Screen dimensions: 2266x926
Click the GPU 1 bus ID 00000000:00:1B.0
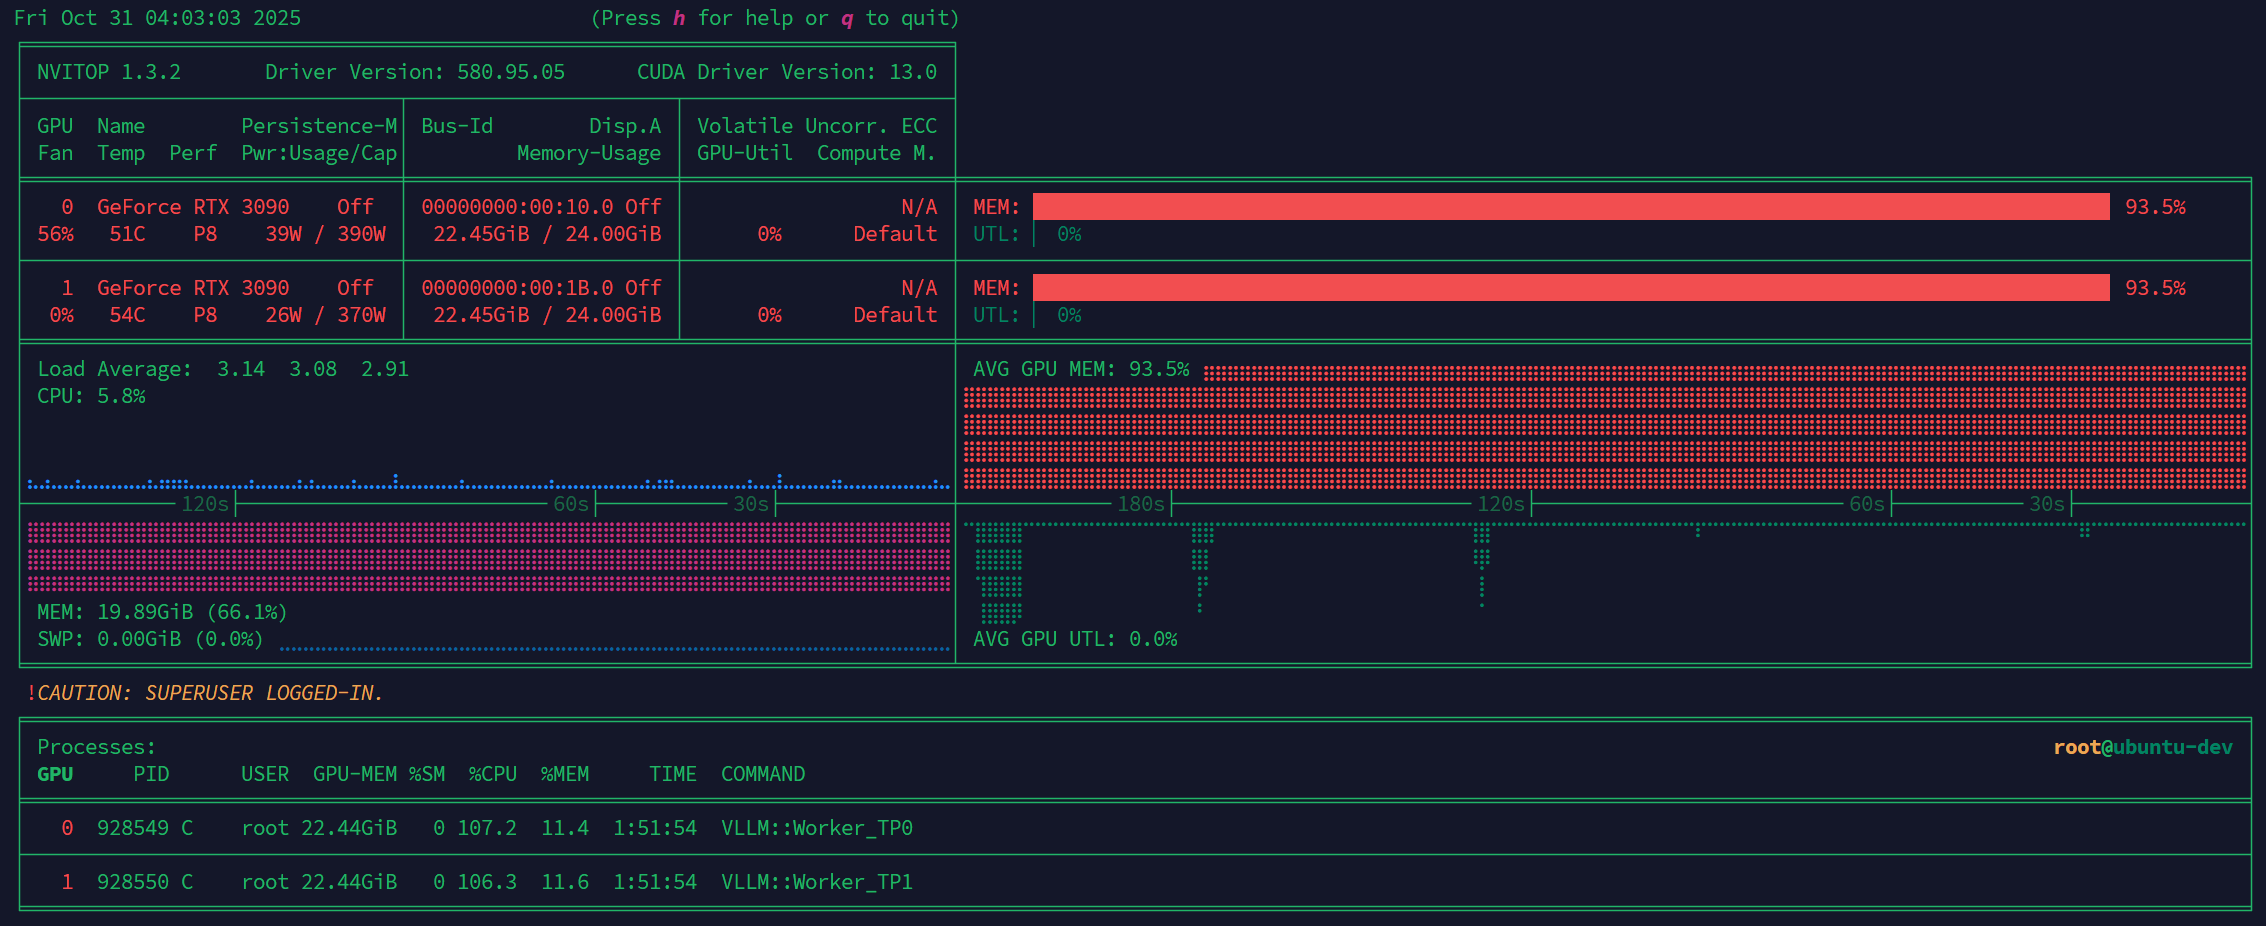tap(517, 288)
